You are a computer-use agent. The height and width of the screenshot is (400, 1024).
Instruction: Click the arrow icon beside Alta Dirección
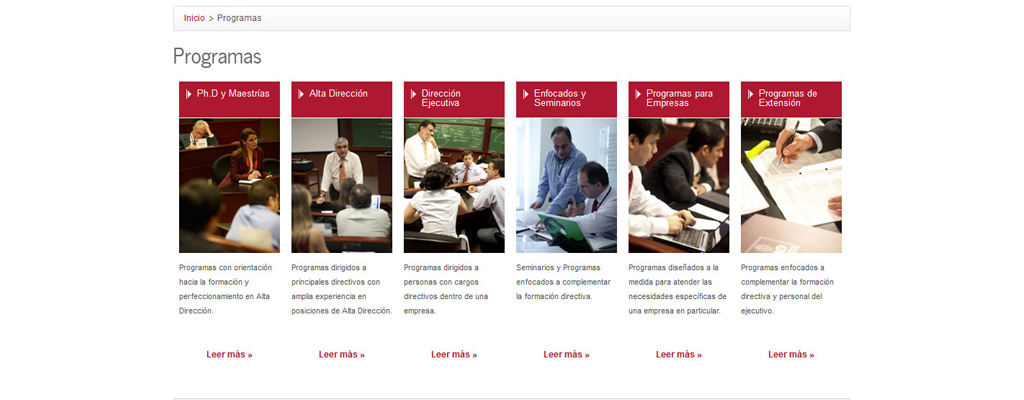tap(301, 94)
